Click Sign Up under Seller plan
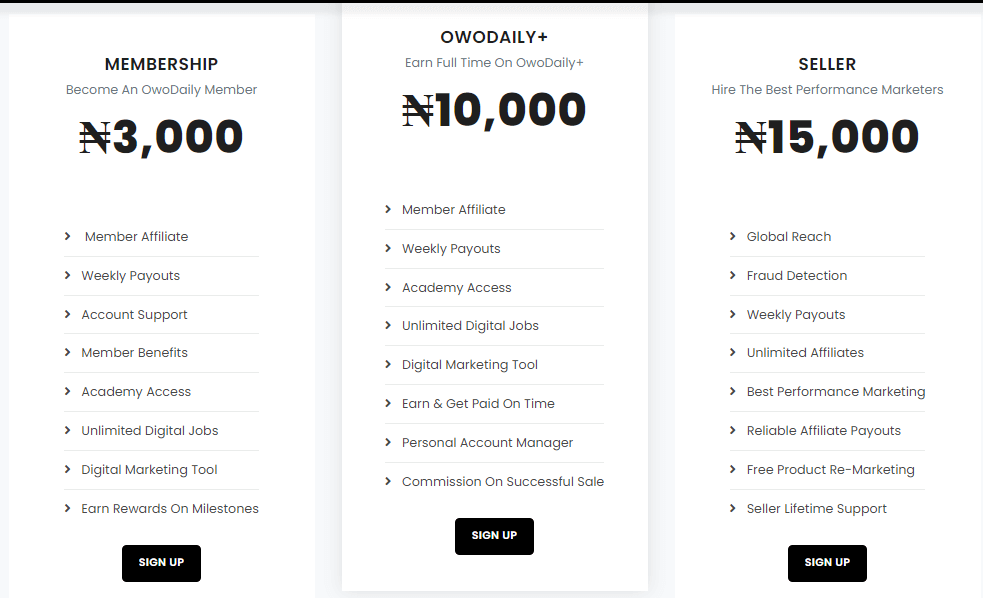The width and height of the screenshot is (983, 598). tap(827, 563)
